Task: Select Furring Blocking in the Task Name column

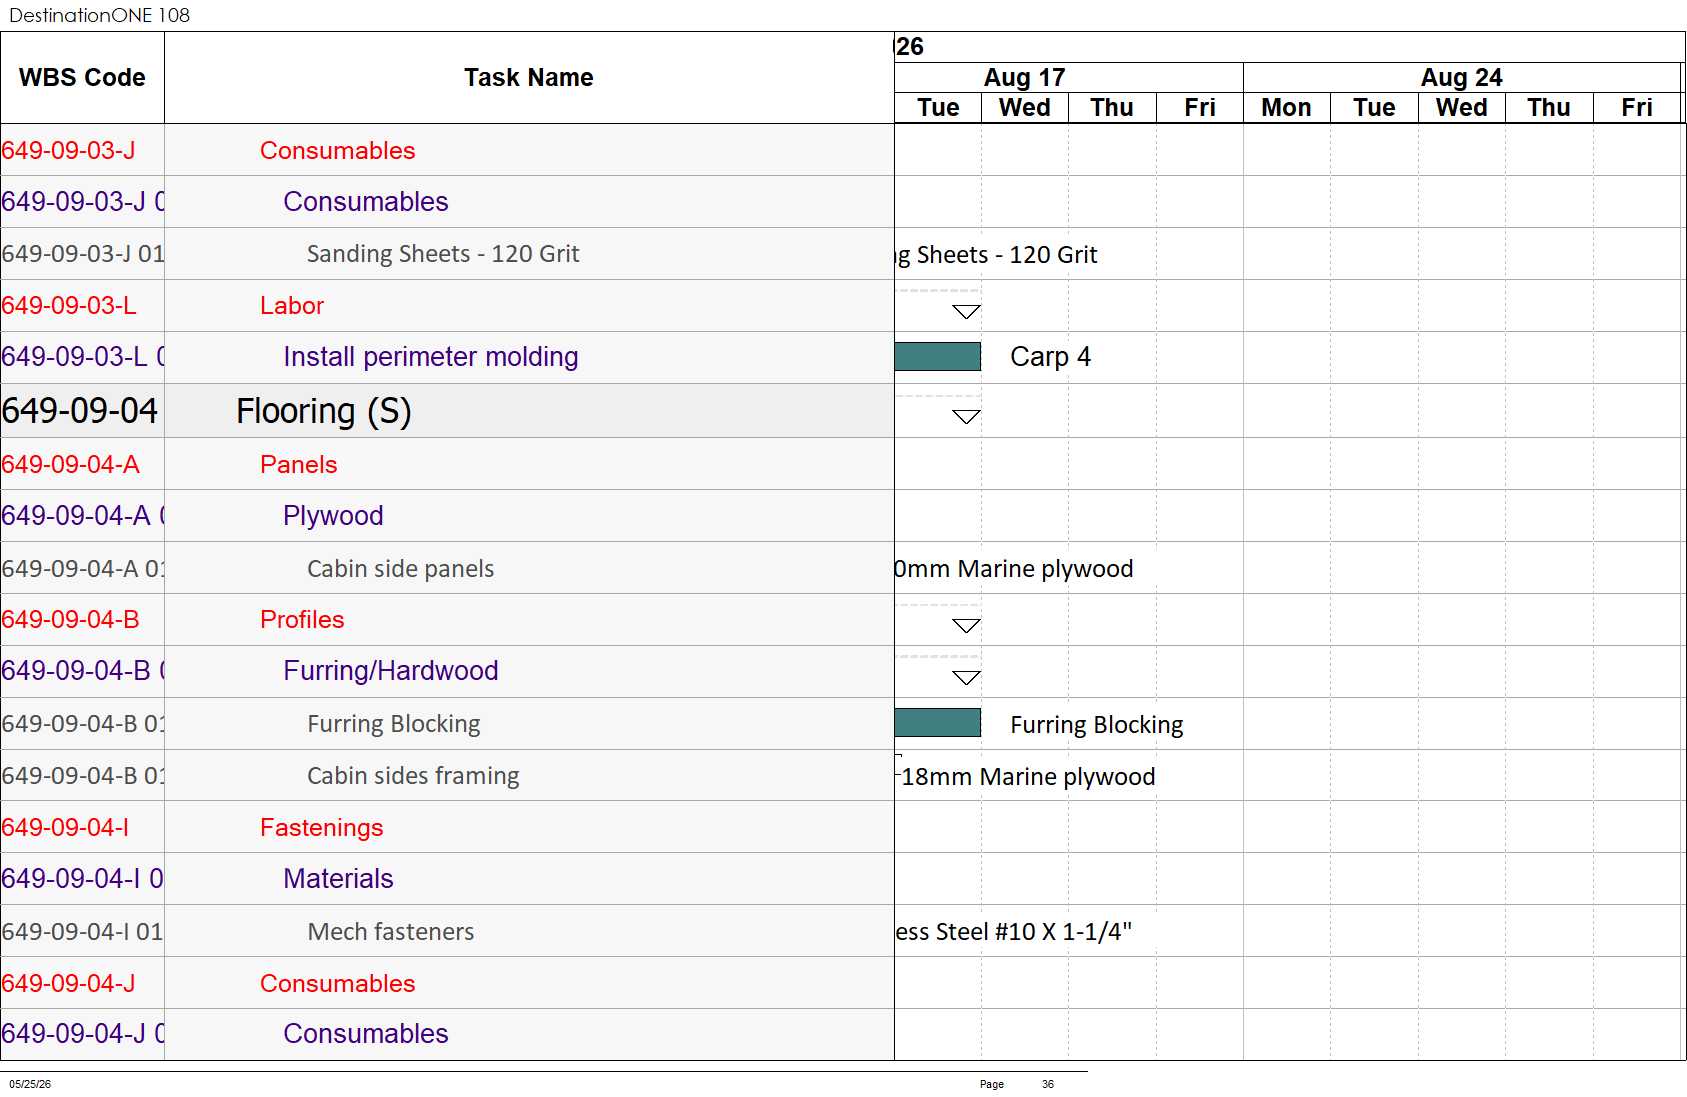Action: (x=394, y=724)
